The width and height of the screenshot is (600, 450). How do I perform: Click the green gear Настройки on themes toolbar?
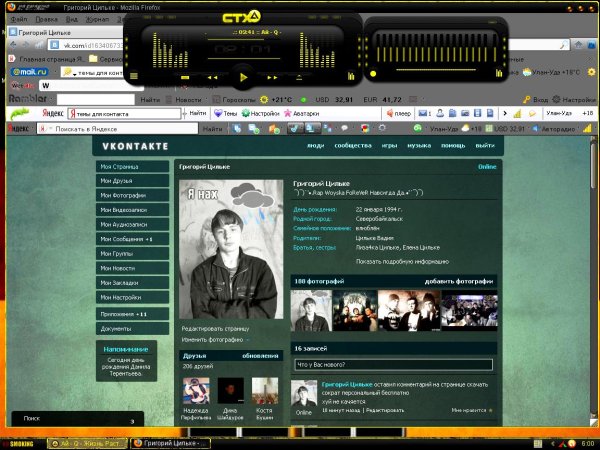coord(261,113)
